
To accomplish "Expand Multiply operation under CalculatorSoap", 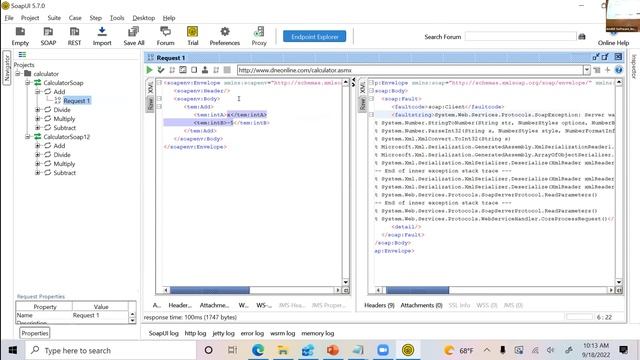I will (38, 118).
